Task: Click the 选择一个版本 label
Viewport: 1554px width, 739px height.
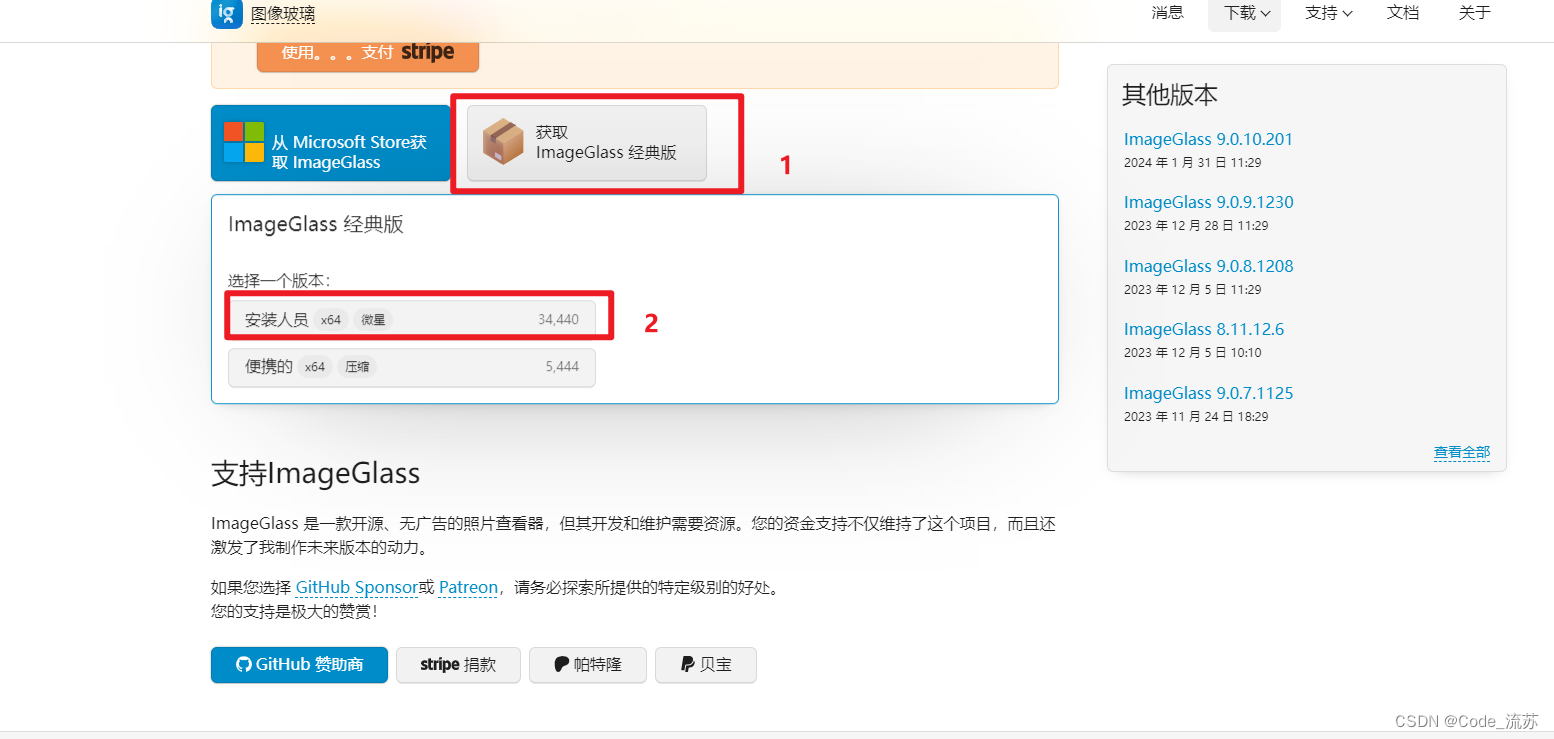Action: coord(280,281)
